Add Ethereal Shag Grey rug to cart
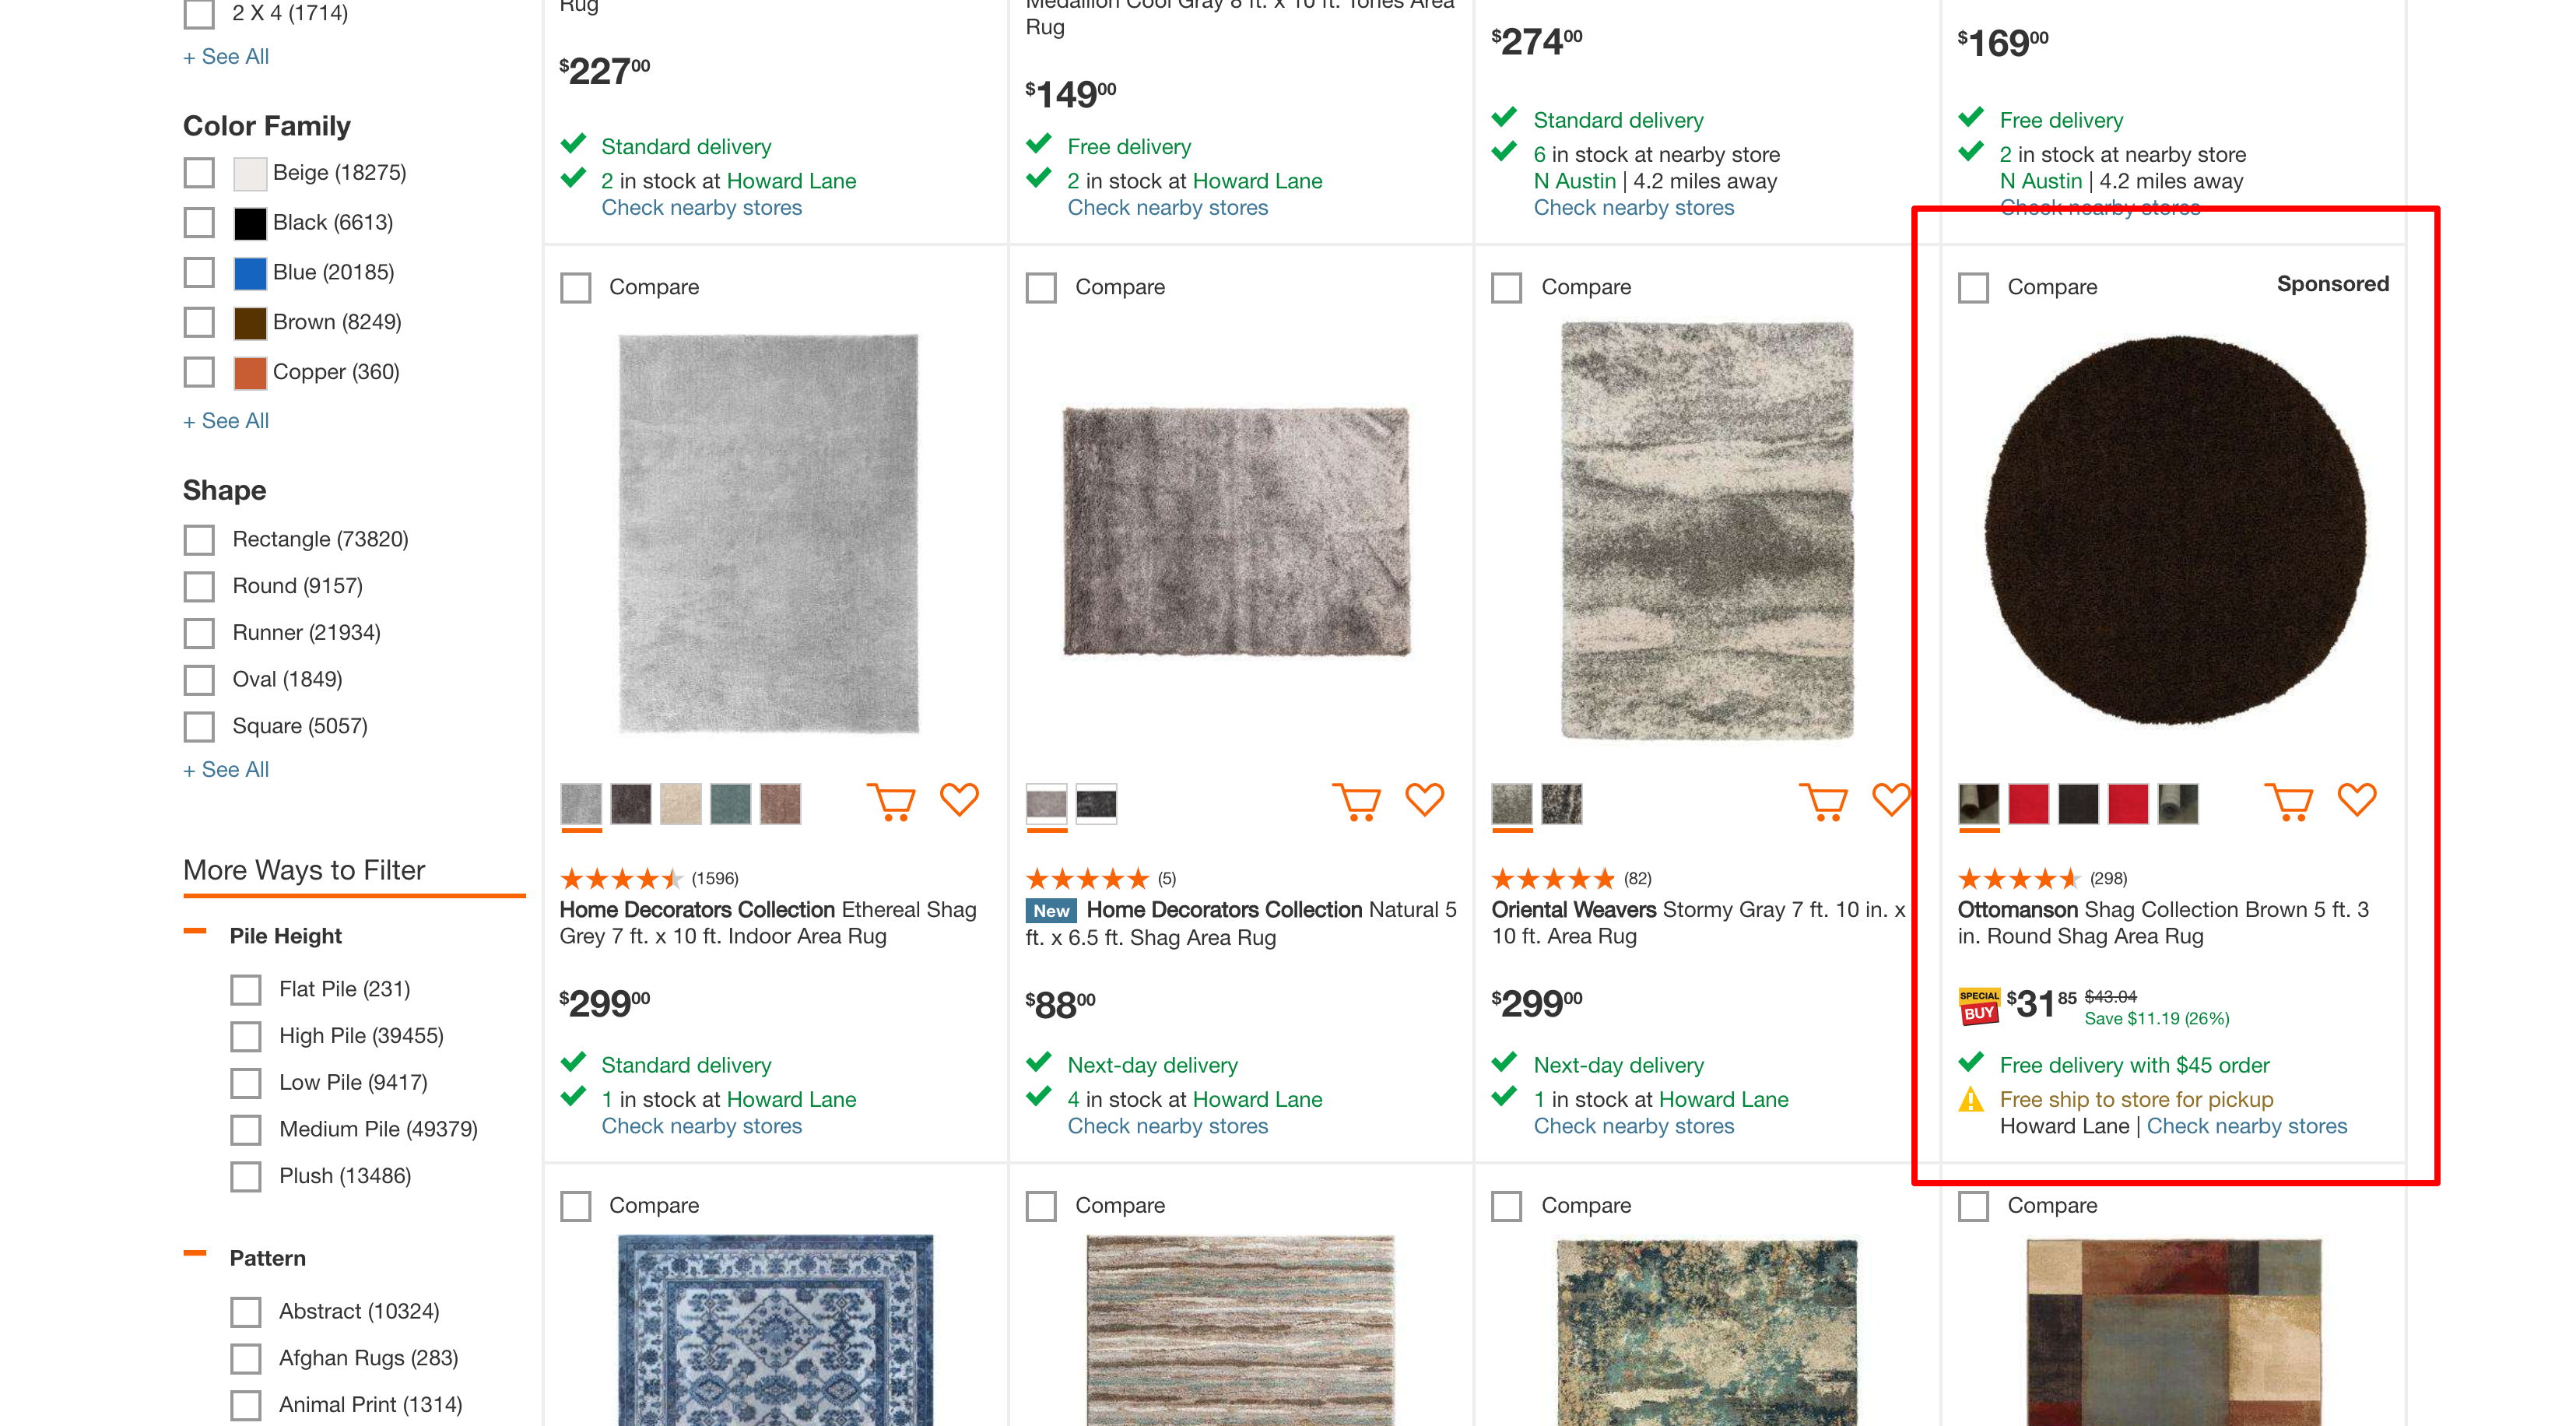The width and height of the screenshot is (2576, 1426). coord(891,801)
